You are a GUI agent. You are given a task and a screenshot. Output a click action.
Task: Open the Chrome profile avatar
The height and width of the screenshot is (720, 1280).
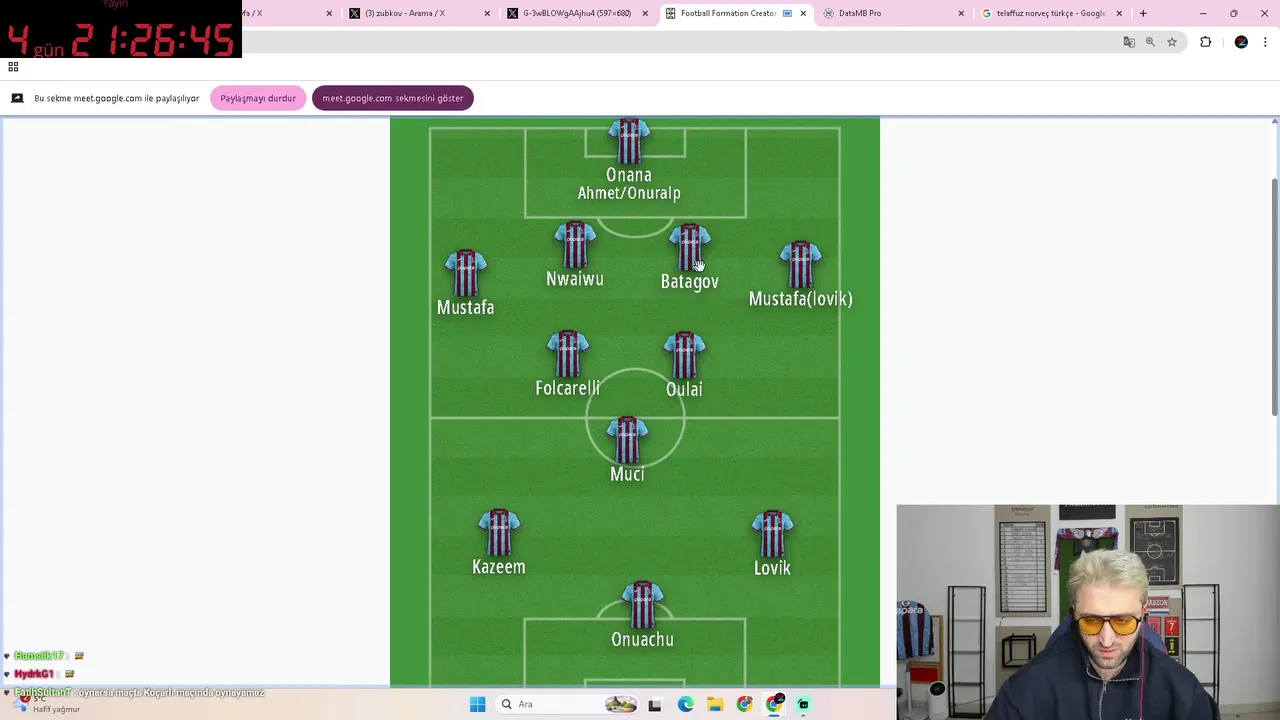click(1241, 42)
